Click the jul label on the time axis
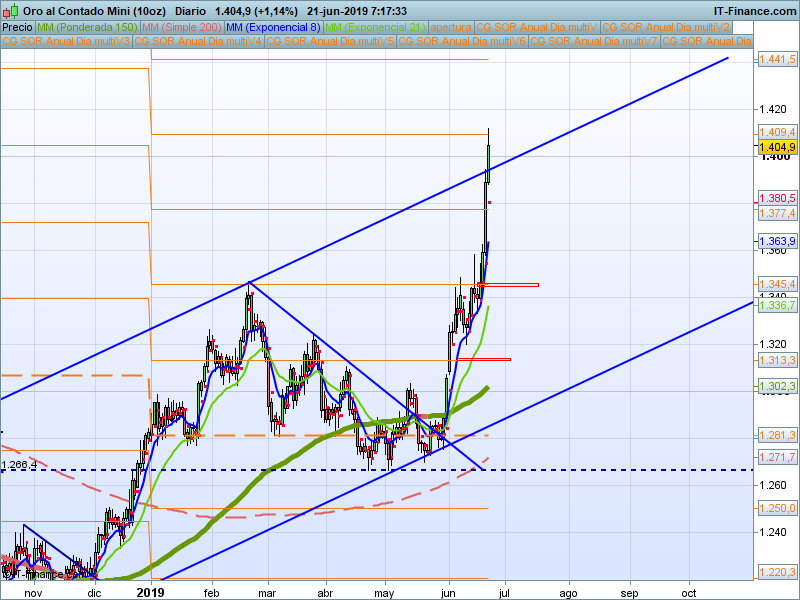 [x=505, y=593]
